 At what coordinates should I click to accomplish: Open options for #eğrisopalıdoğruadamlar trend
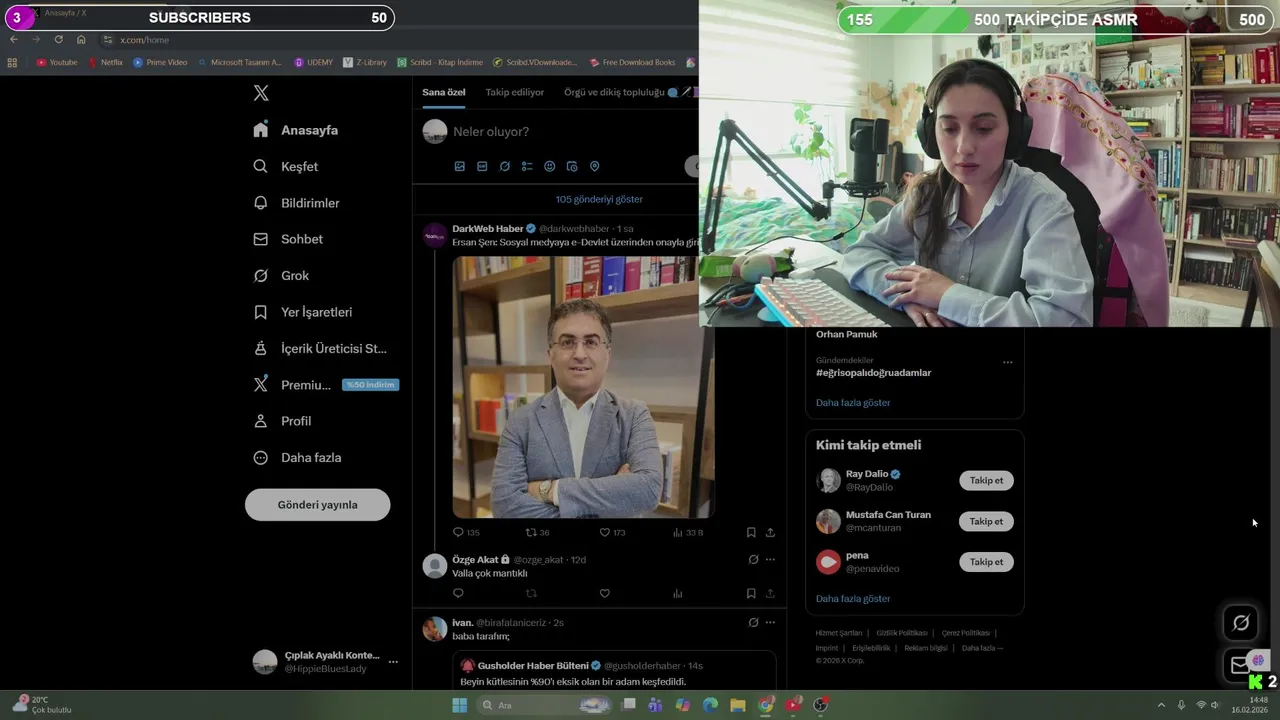[1007, 362]
